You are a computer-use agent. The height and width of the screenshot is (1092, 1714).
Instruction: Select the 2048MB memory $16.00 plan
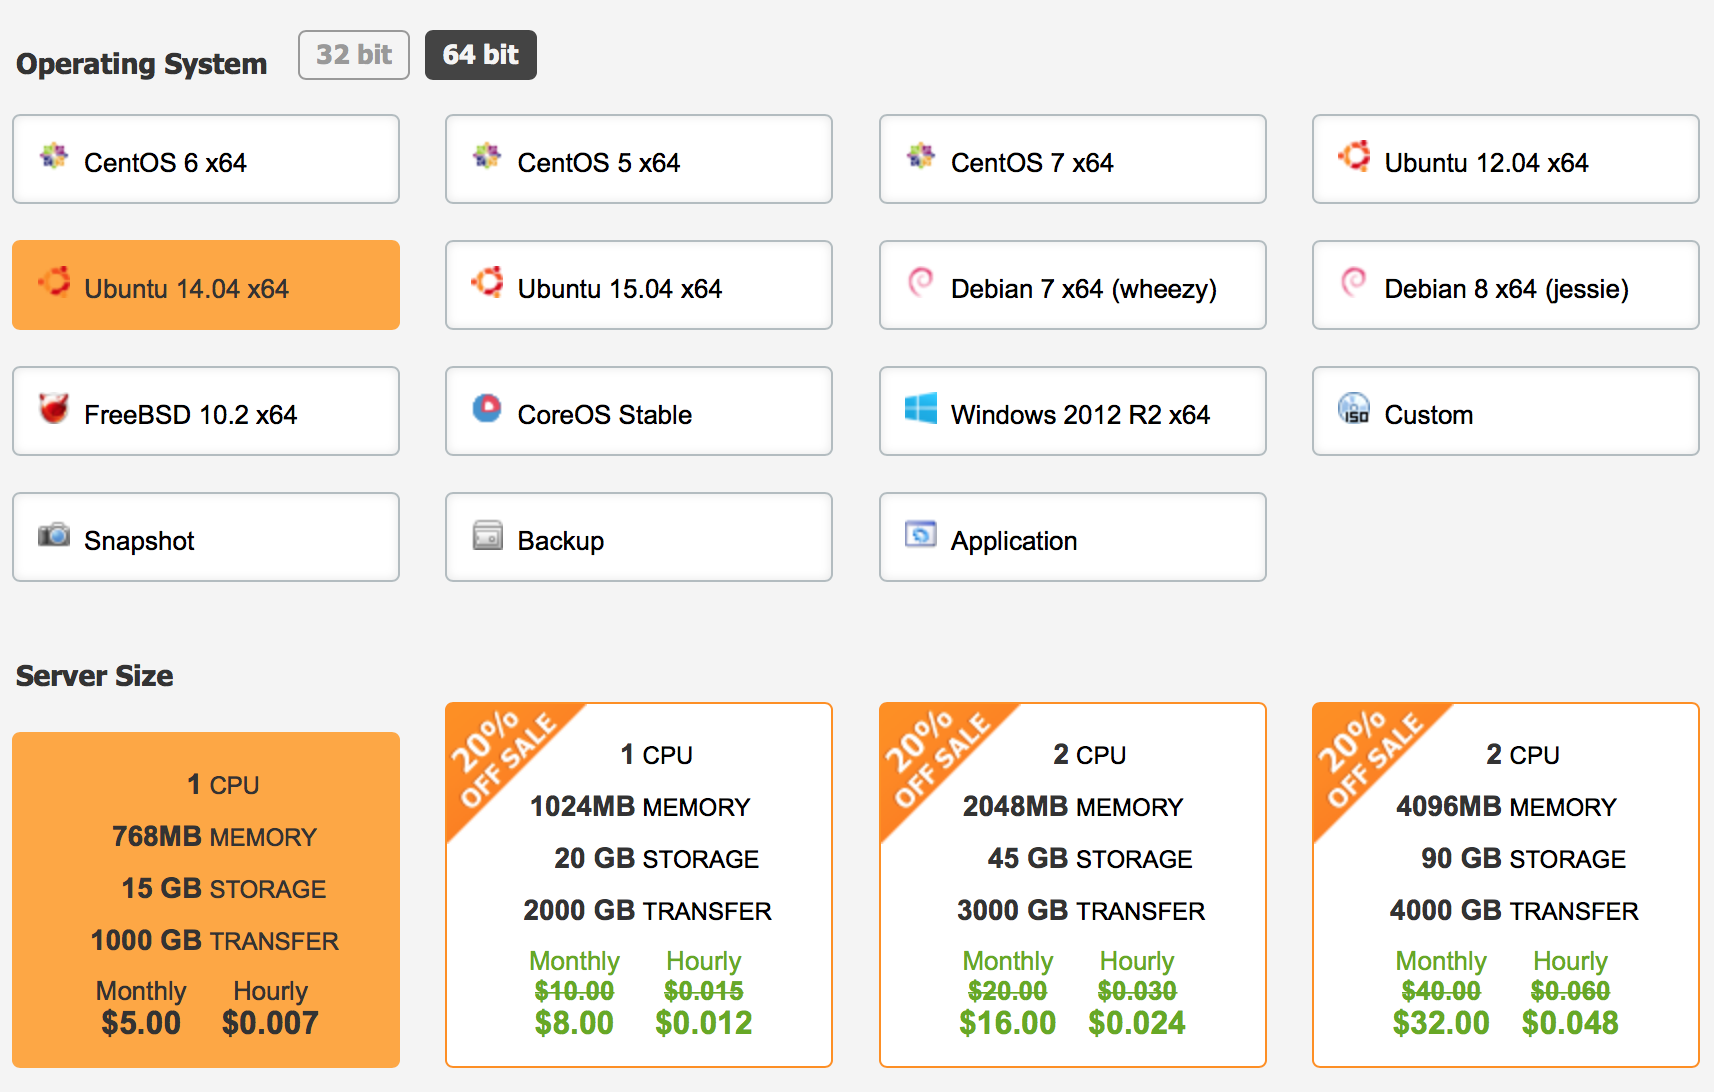(x=1073, y=885)
